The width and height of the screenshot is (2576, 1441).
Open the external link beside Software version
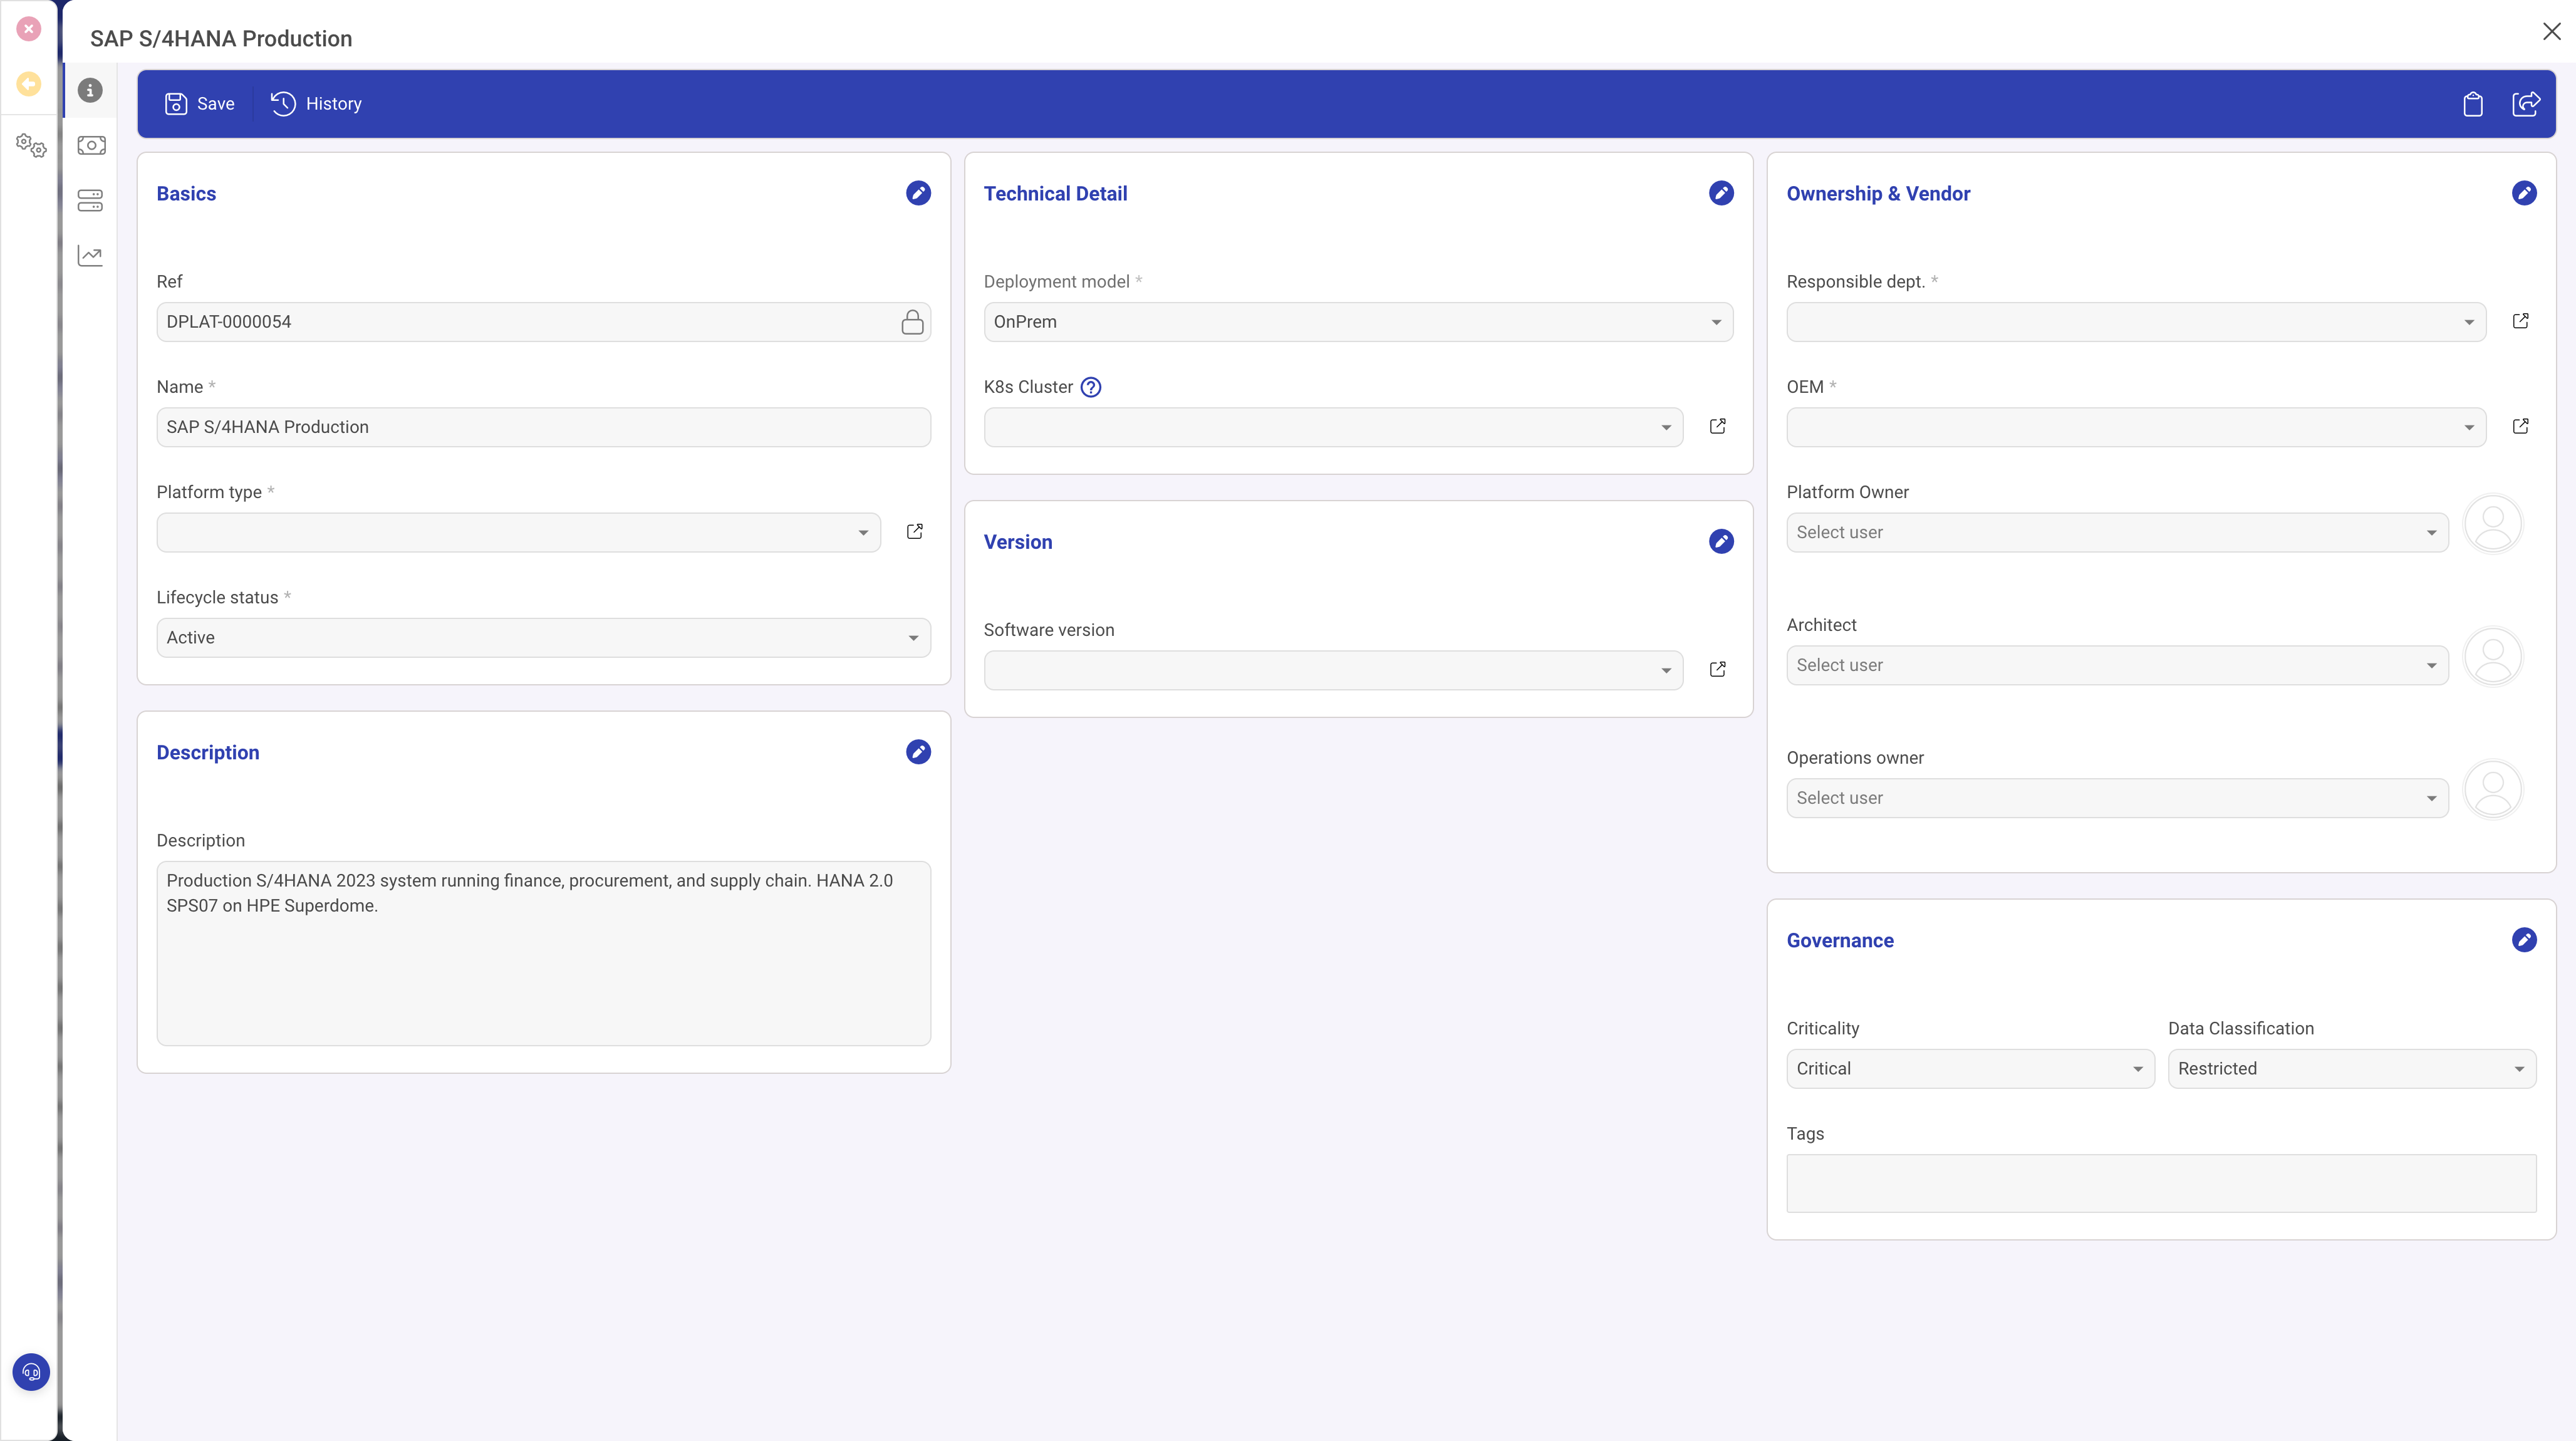pyautogui.click(x=1717, y=669)
